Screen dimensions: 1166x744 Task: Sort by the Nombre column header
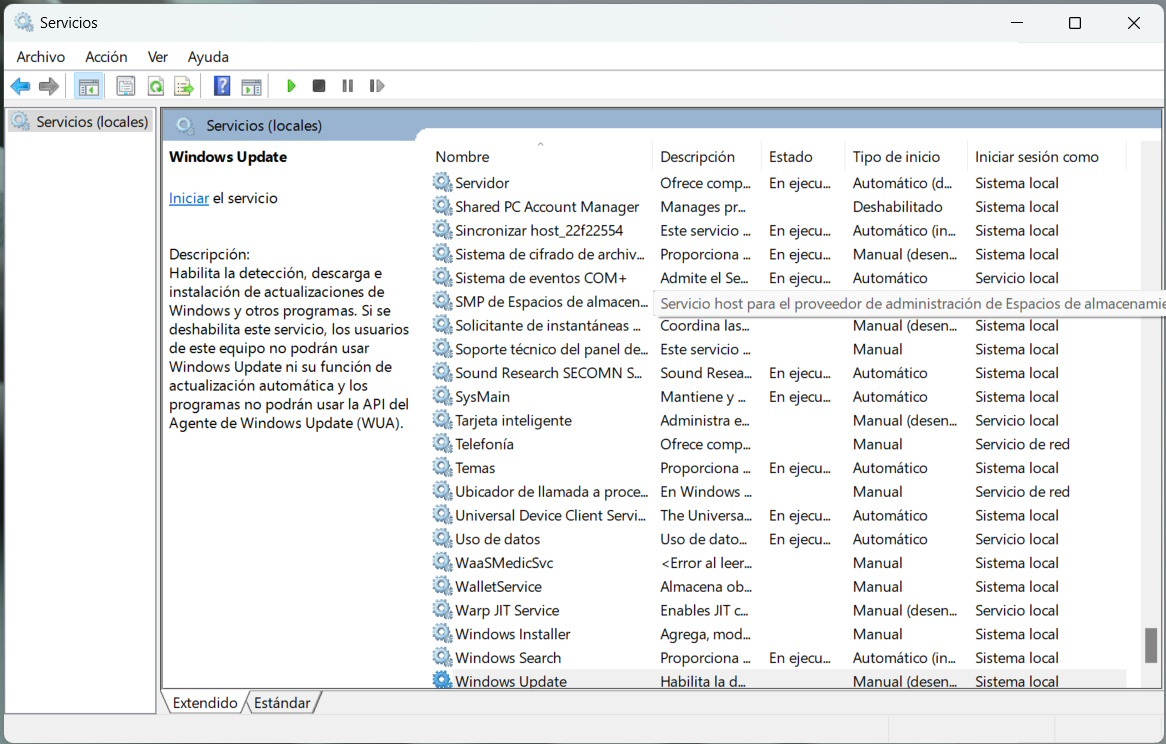pos(541,157)
